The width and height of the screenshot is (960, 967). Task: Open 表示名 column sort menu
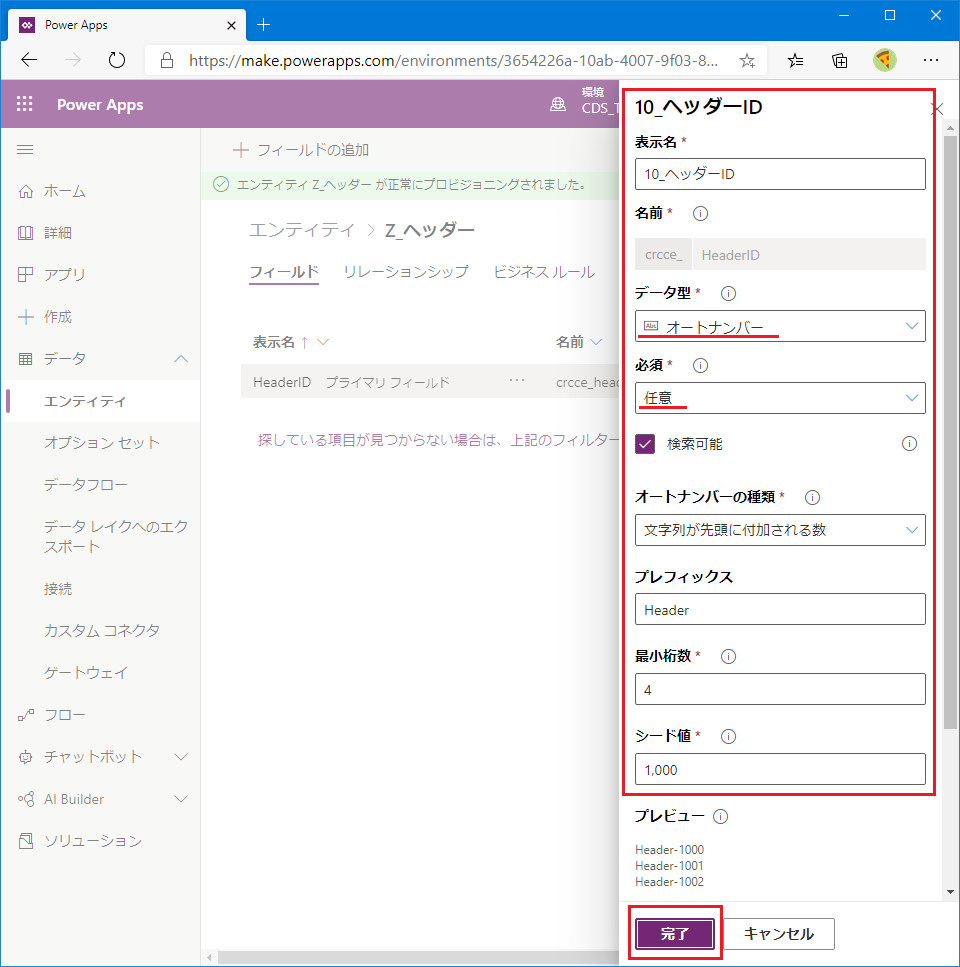pyautogui.click(x=322, y=342)
